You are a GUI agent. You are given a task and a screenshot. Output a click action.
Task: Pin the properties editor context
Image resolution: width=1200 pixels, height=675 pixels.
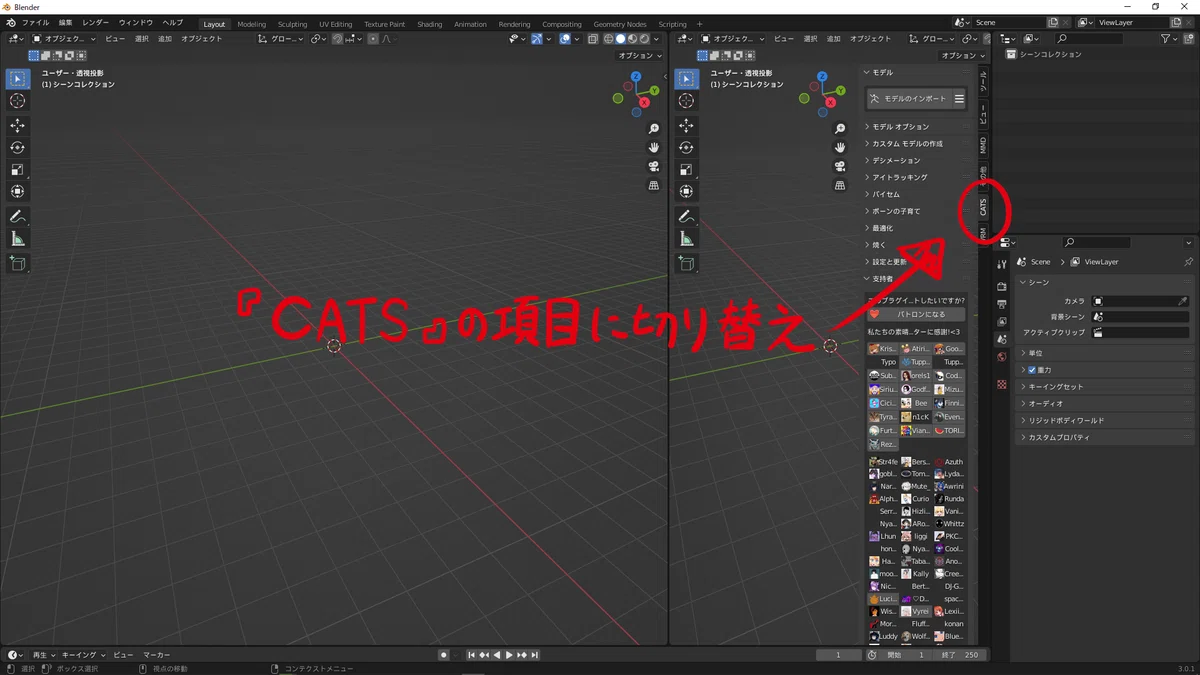coord(1188,262)
